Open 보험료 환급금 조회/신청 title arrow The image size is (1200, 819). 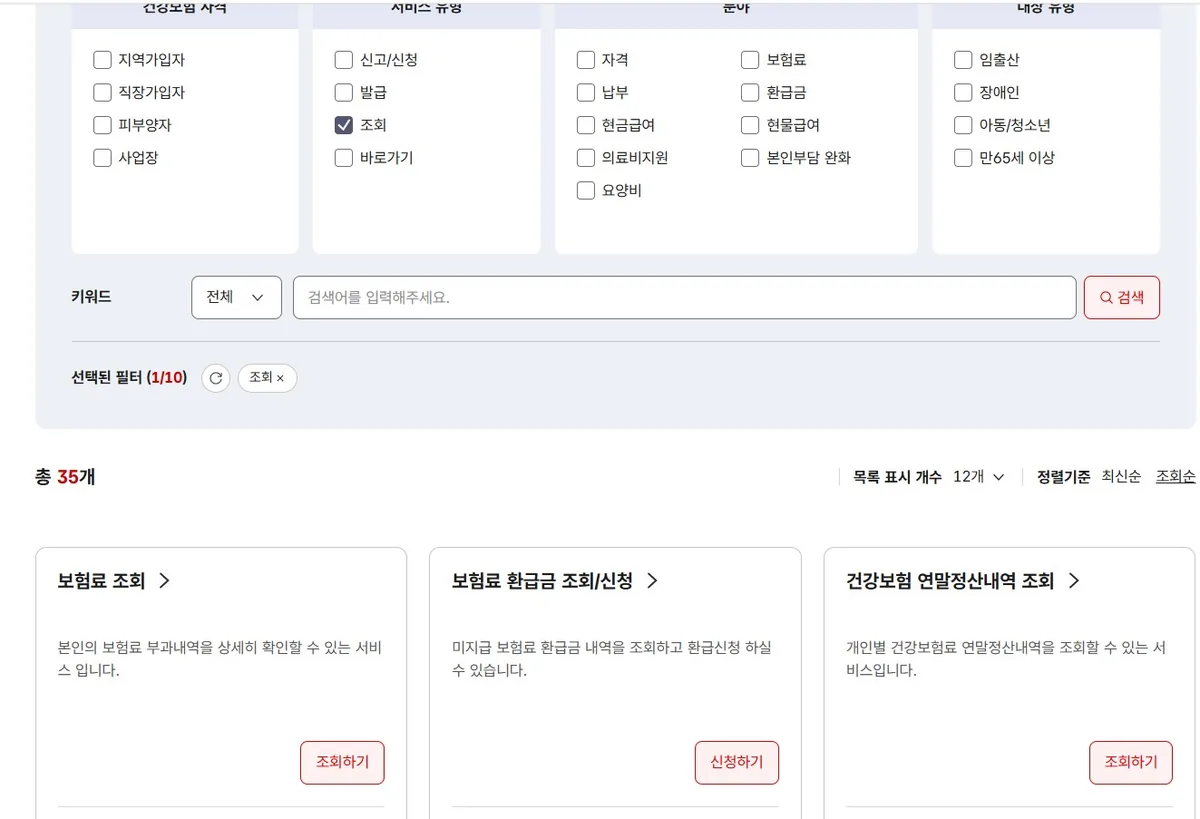pyautogui.click(x=652, y=581)
